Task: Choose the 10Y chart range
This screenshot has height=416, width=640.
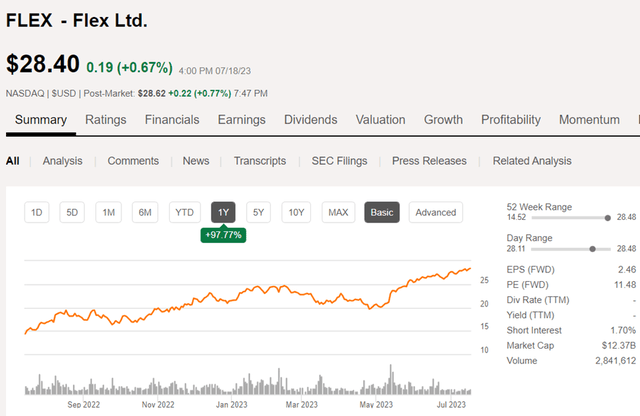Action: tap(296, 212)
